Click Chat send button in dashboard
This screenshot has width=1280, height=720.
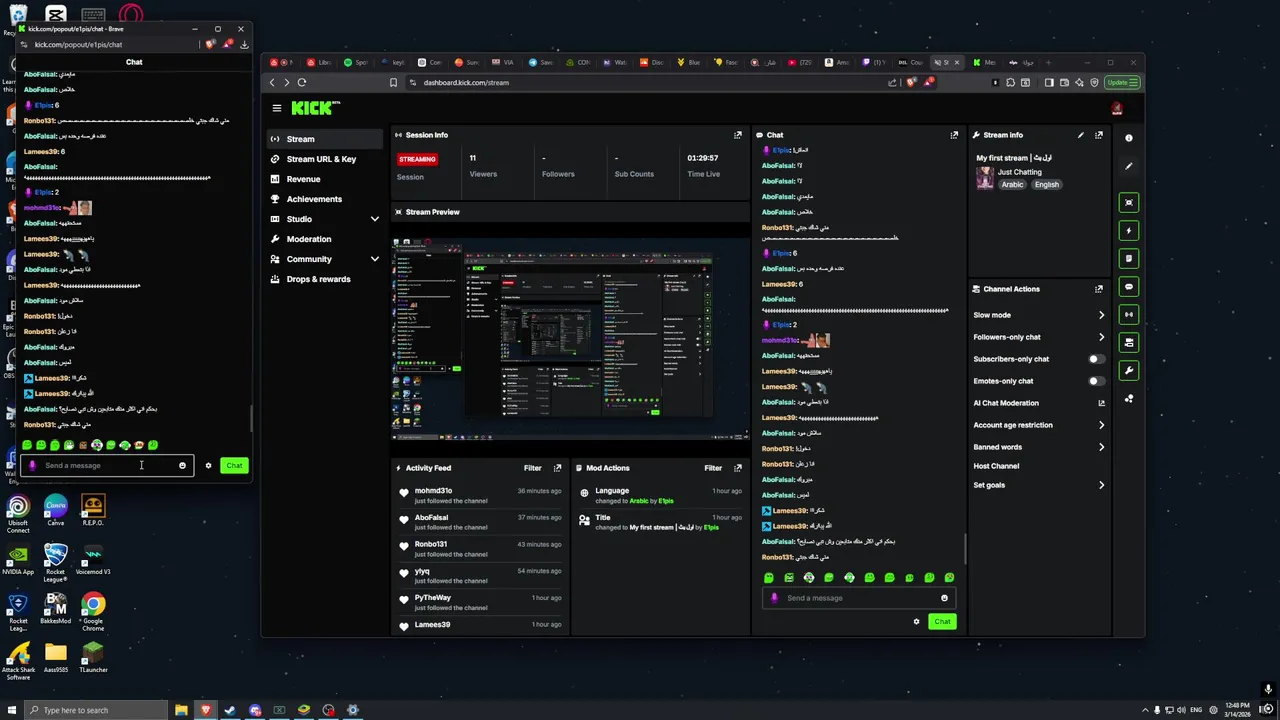click(x=942, y=622)
